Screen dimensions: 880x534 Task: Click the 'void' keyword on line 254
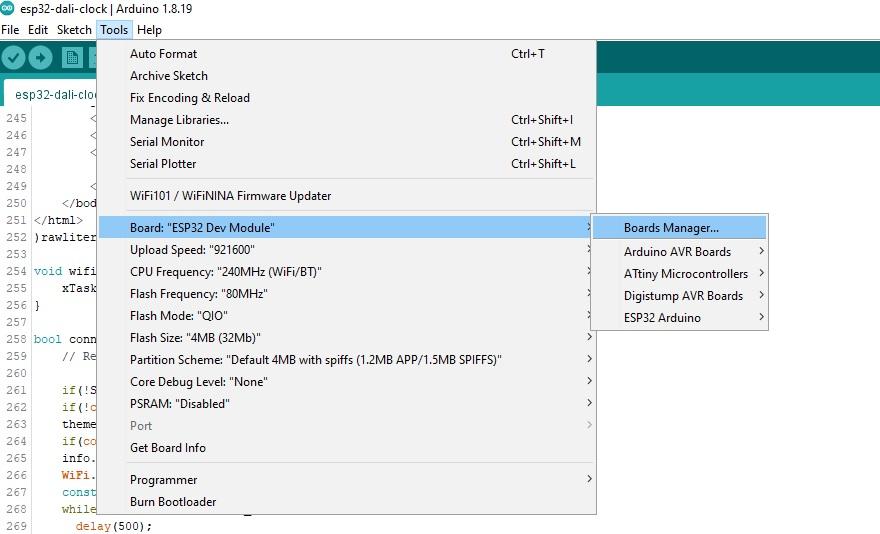click(48, 271)
